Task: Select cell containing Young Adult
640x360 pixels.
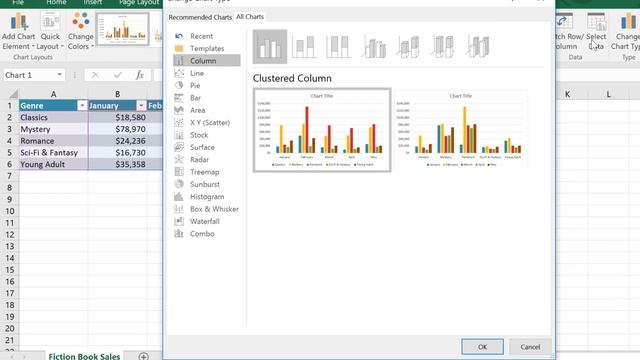Action: [x=53, y=164]
